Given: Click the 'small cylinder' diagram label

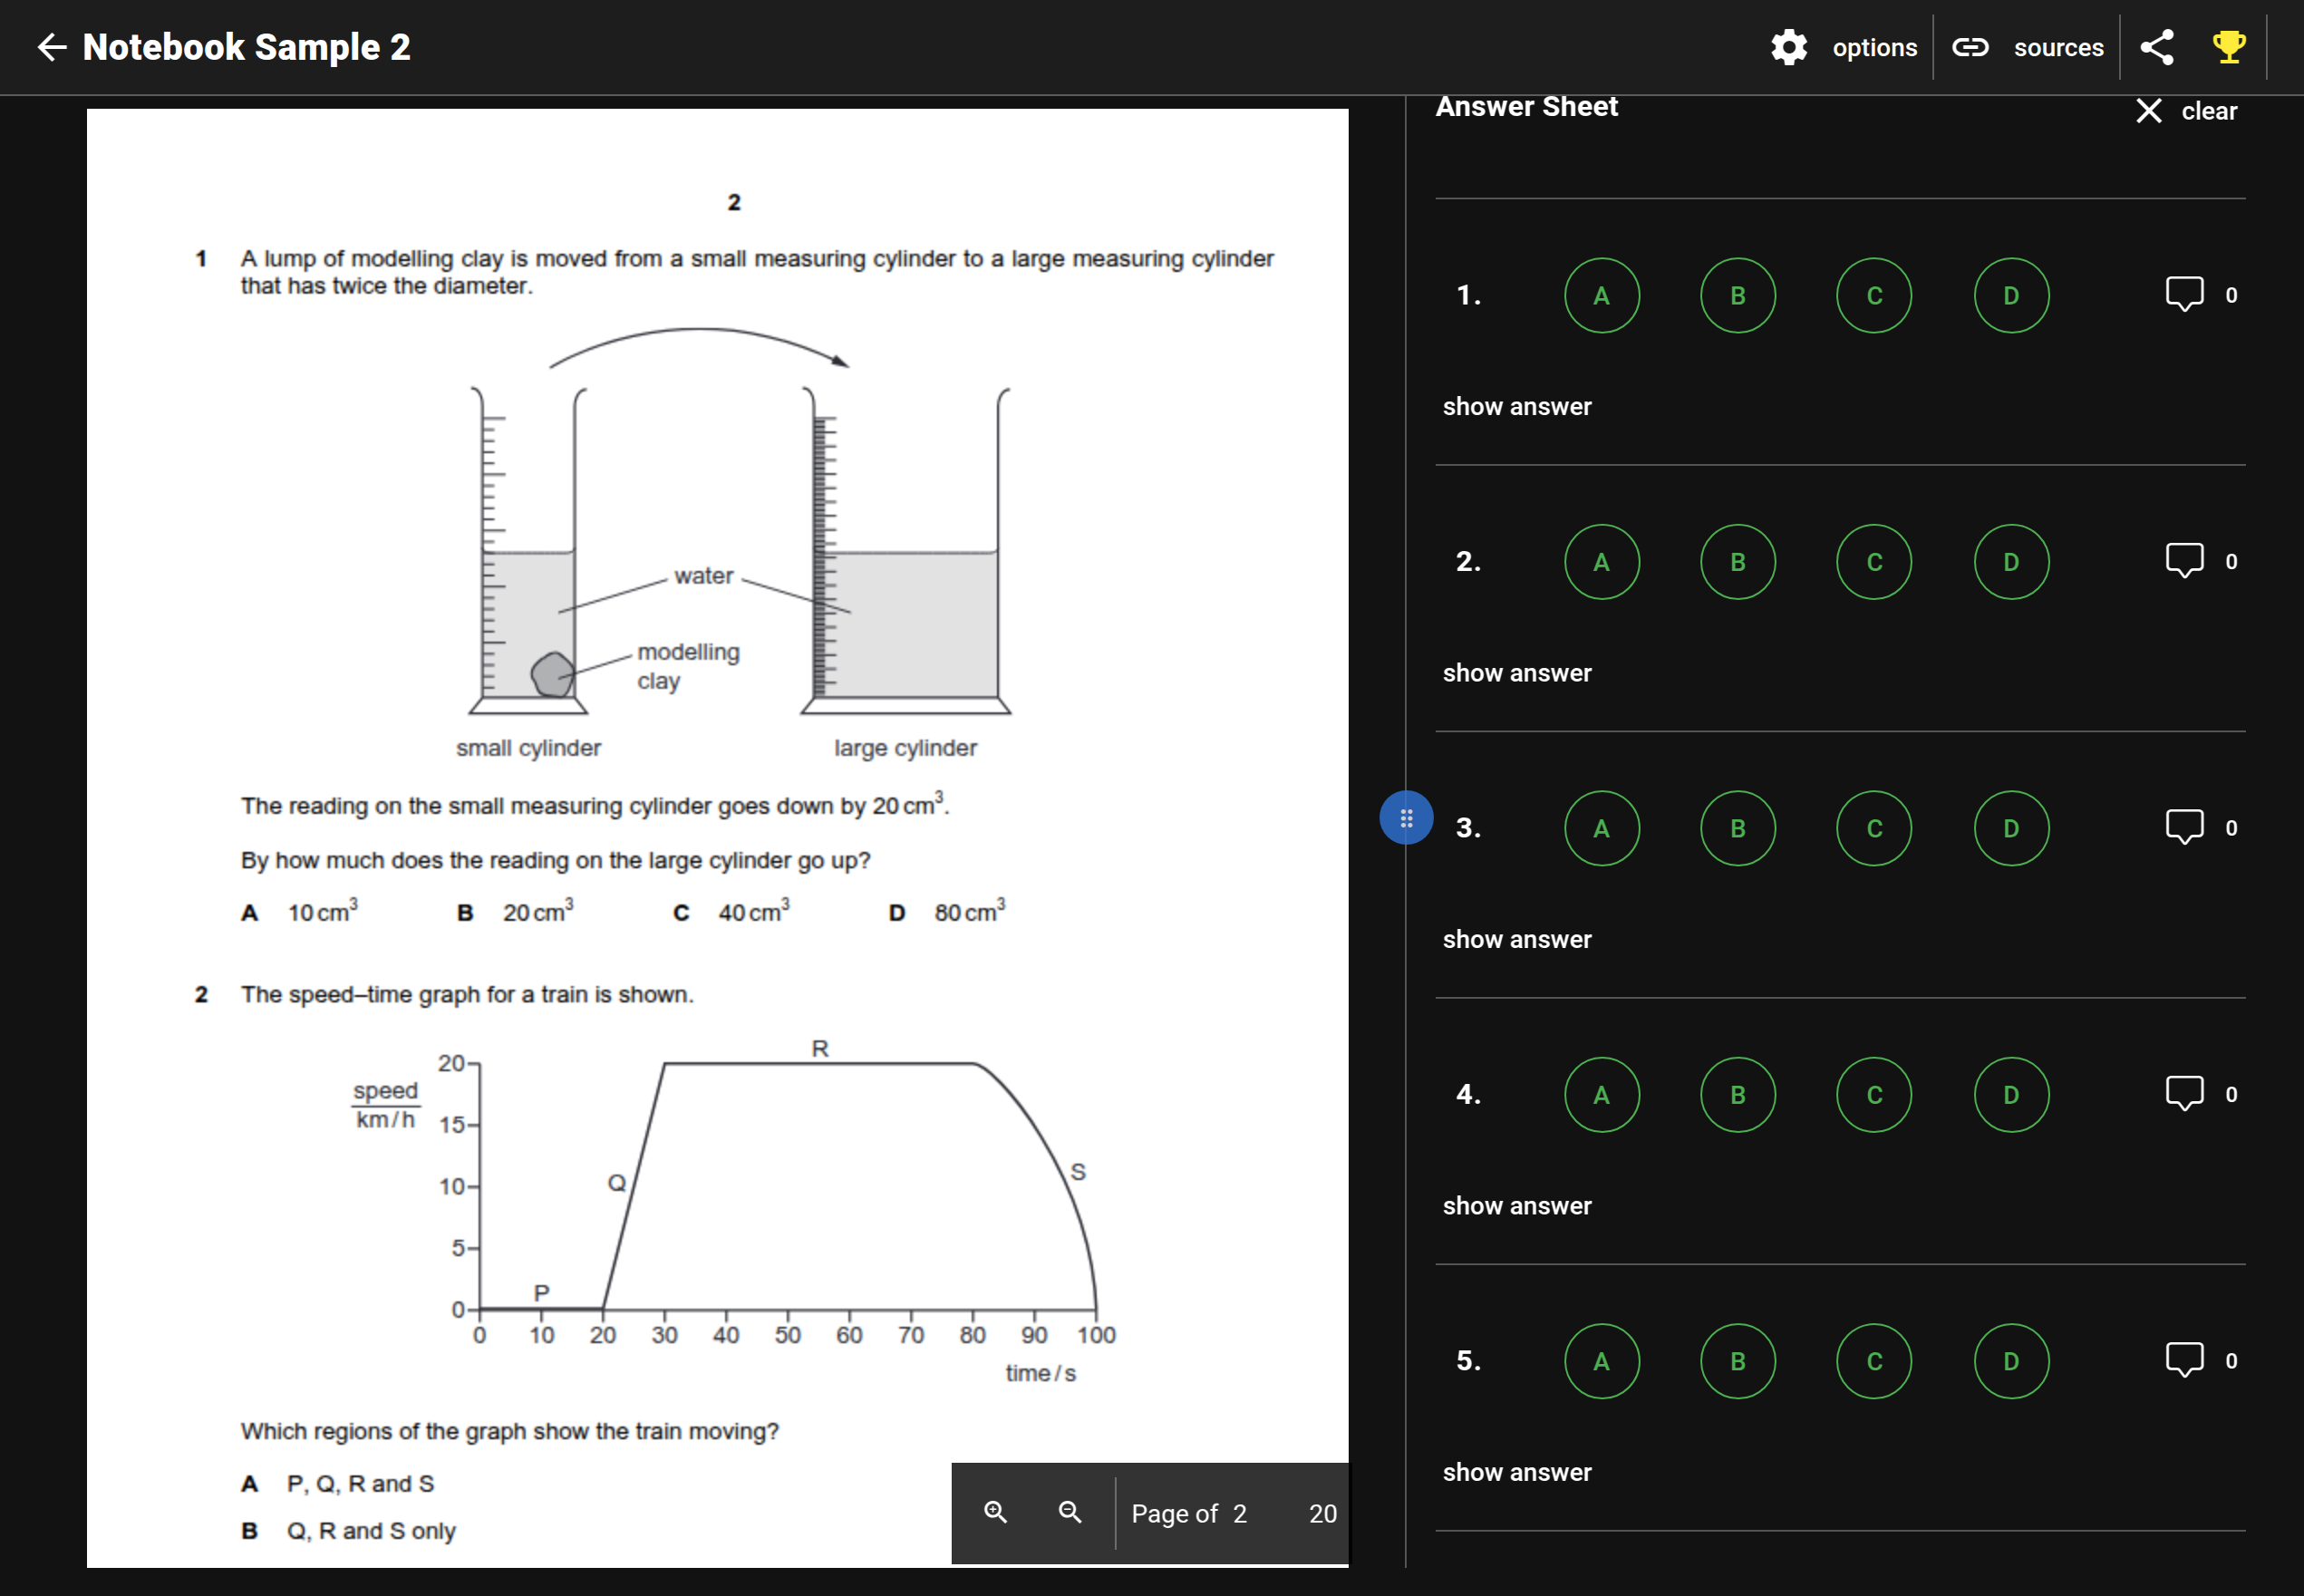Looking at the screenshot, I should click(x=528, y=748).
